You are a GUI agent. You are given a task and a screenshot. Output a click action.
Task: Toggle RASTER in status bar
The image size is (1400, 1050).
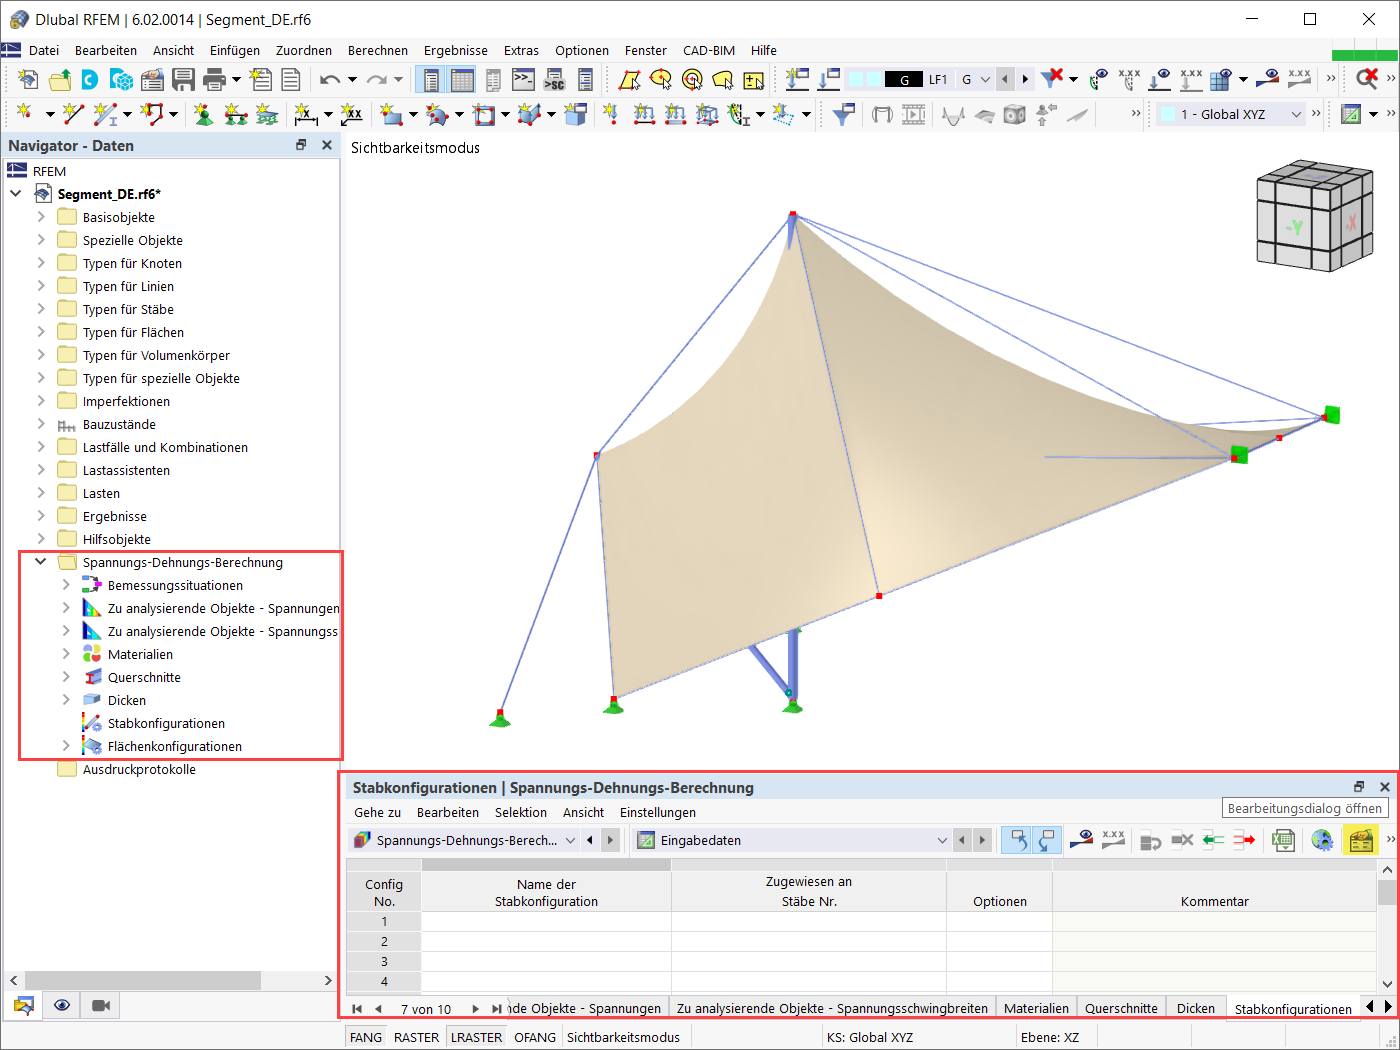tap(417, 1037)
